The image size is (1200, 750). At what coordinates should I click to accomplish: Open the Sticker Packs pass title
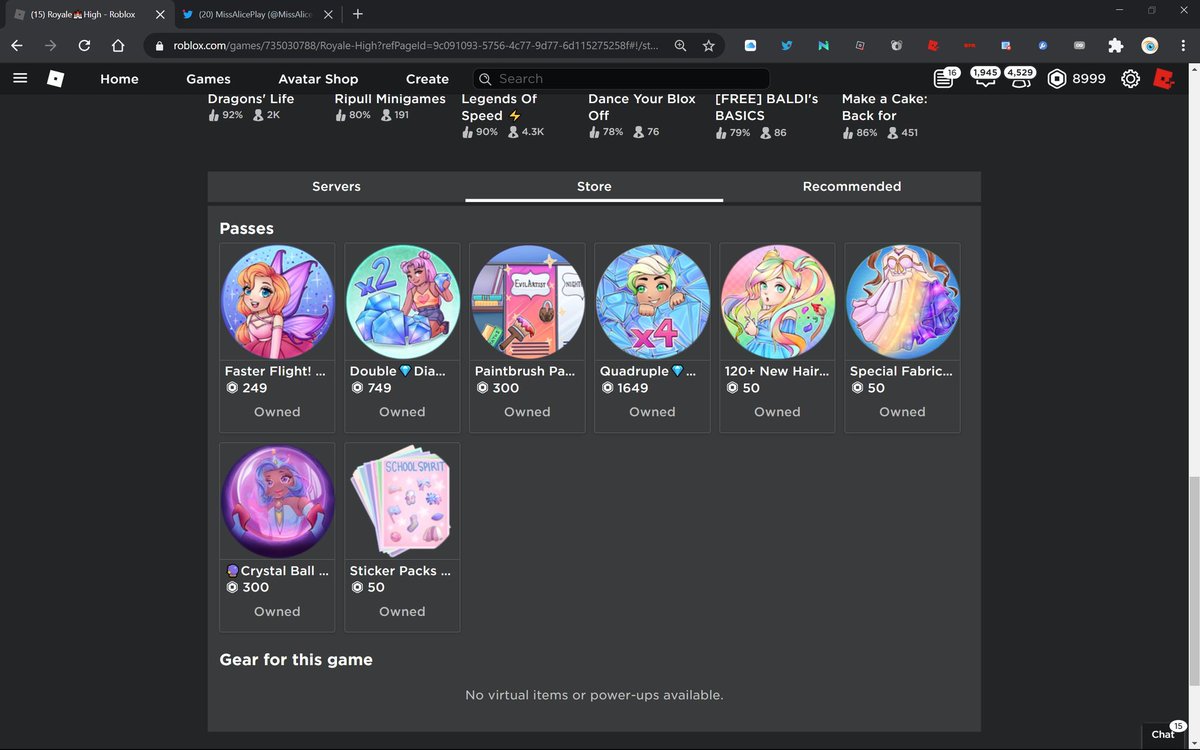tap(400, 571)
